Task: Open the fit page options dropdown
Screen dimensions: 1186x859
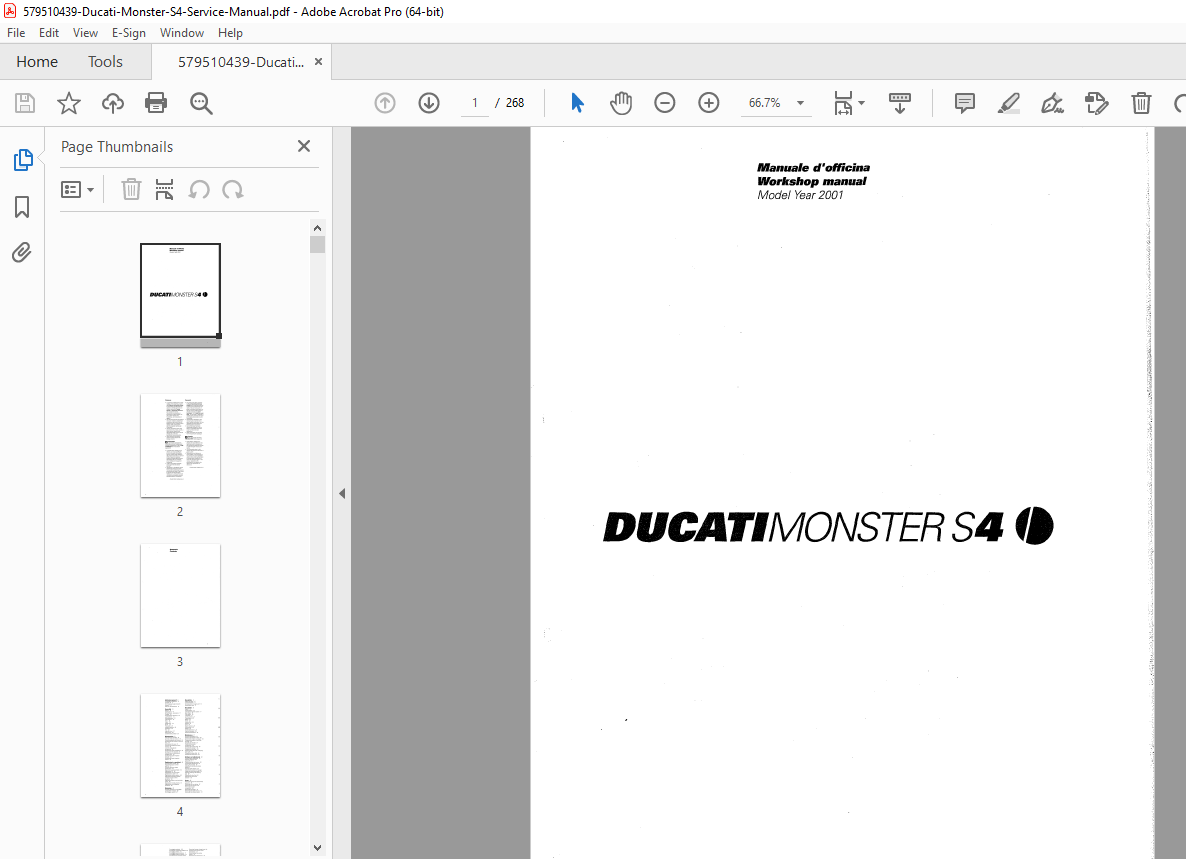Action: pyautogui.click(x=849, y=103)
